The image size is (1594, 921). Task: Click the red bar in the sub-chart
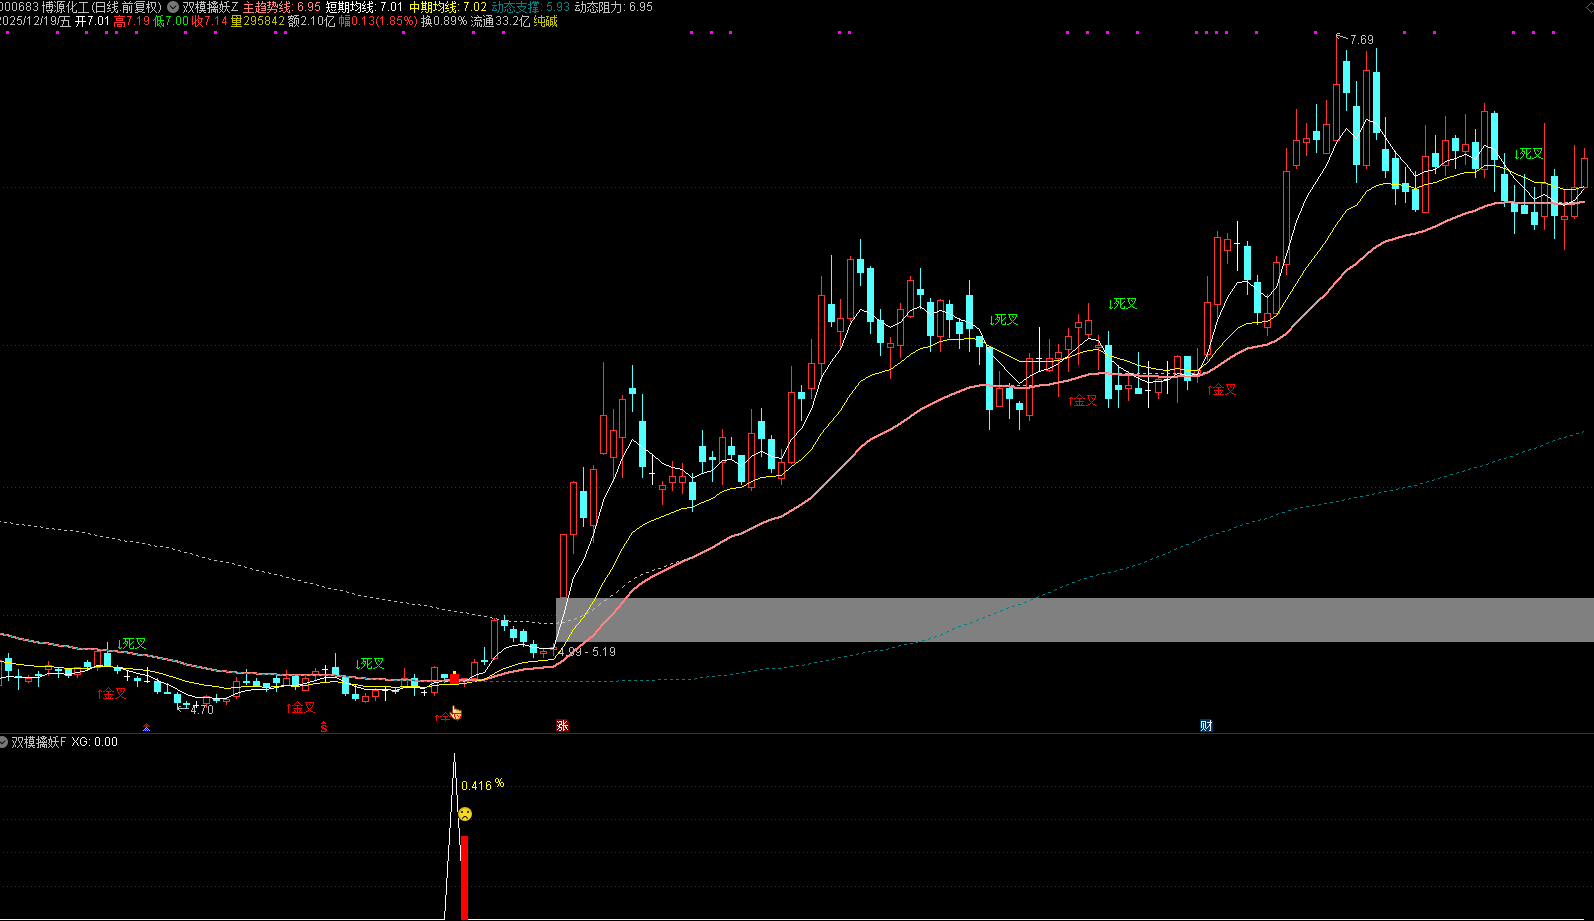[x=464, y=876]
